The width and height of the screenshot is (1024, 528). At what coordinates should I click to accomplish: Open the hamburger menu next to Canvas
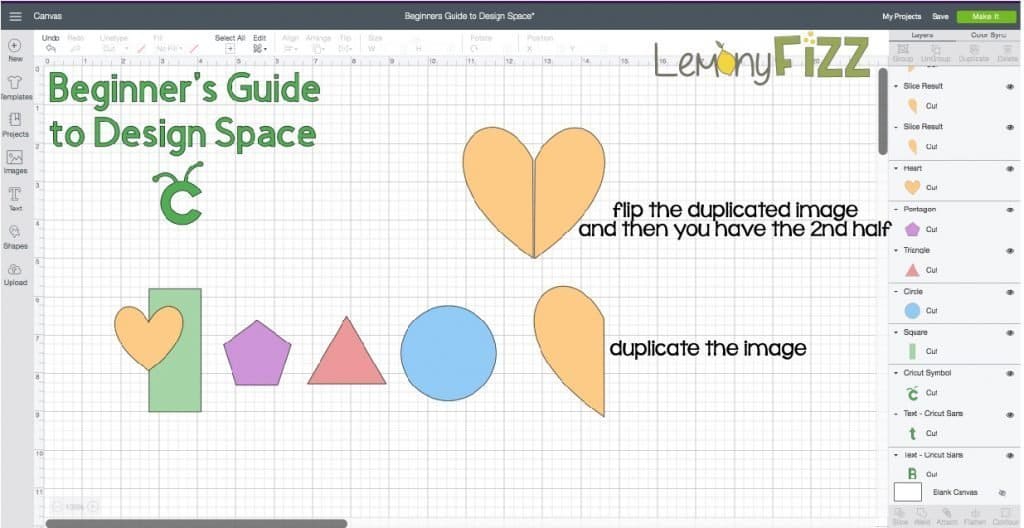[x=15, y=16]
